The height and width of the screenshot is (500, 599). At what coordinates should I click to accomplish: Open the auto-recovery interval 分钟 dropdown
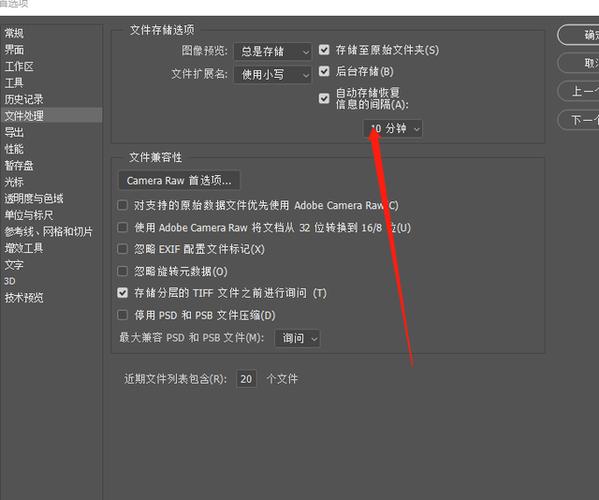coord(393,128)
